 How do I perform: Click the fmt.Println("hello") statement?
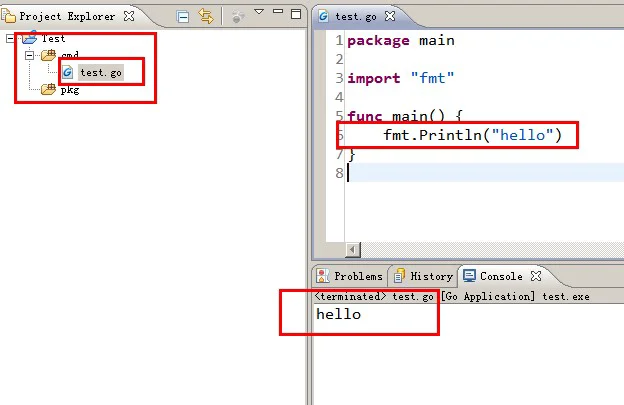click(x=472, y=135)
